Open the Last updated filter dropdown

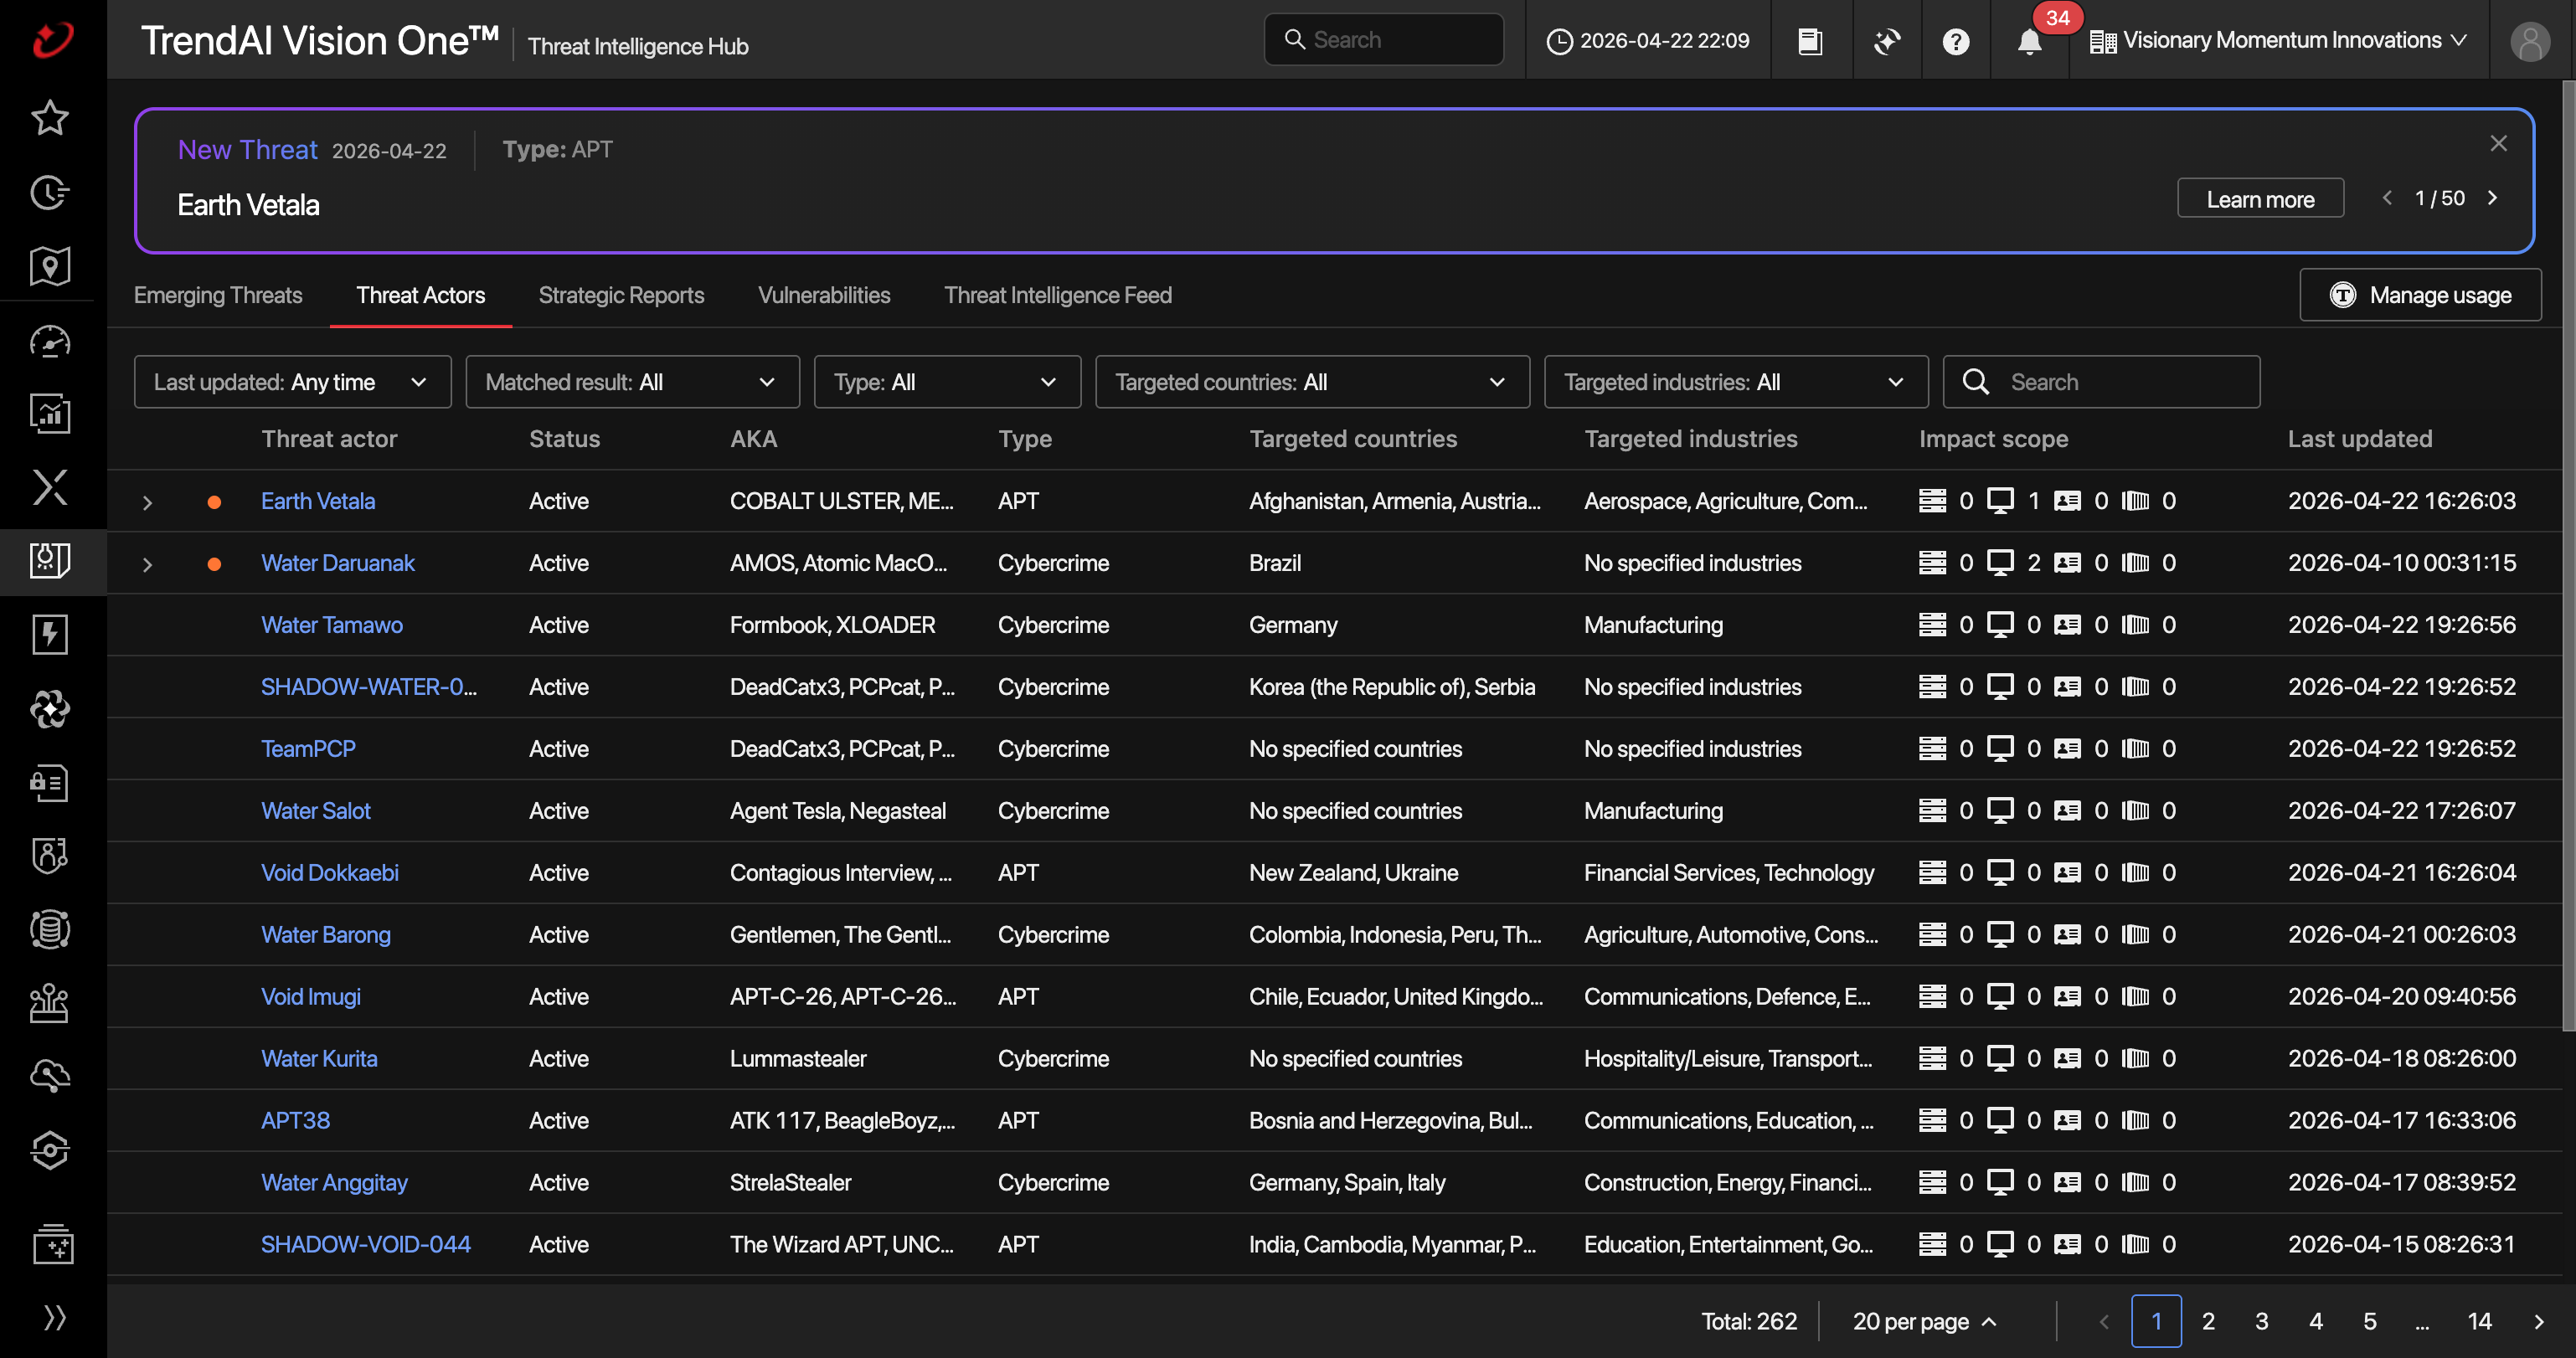(x=292, y=382)
